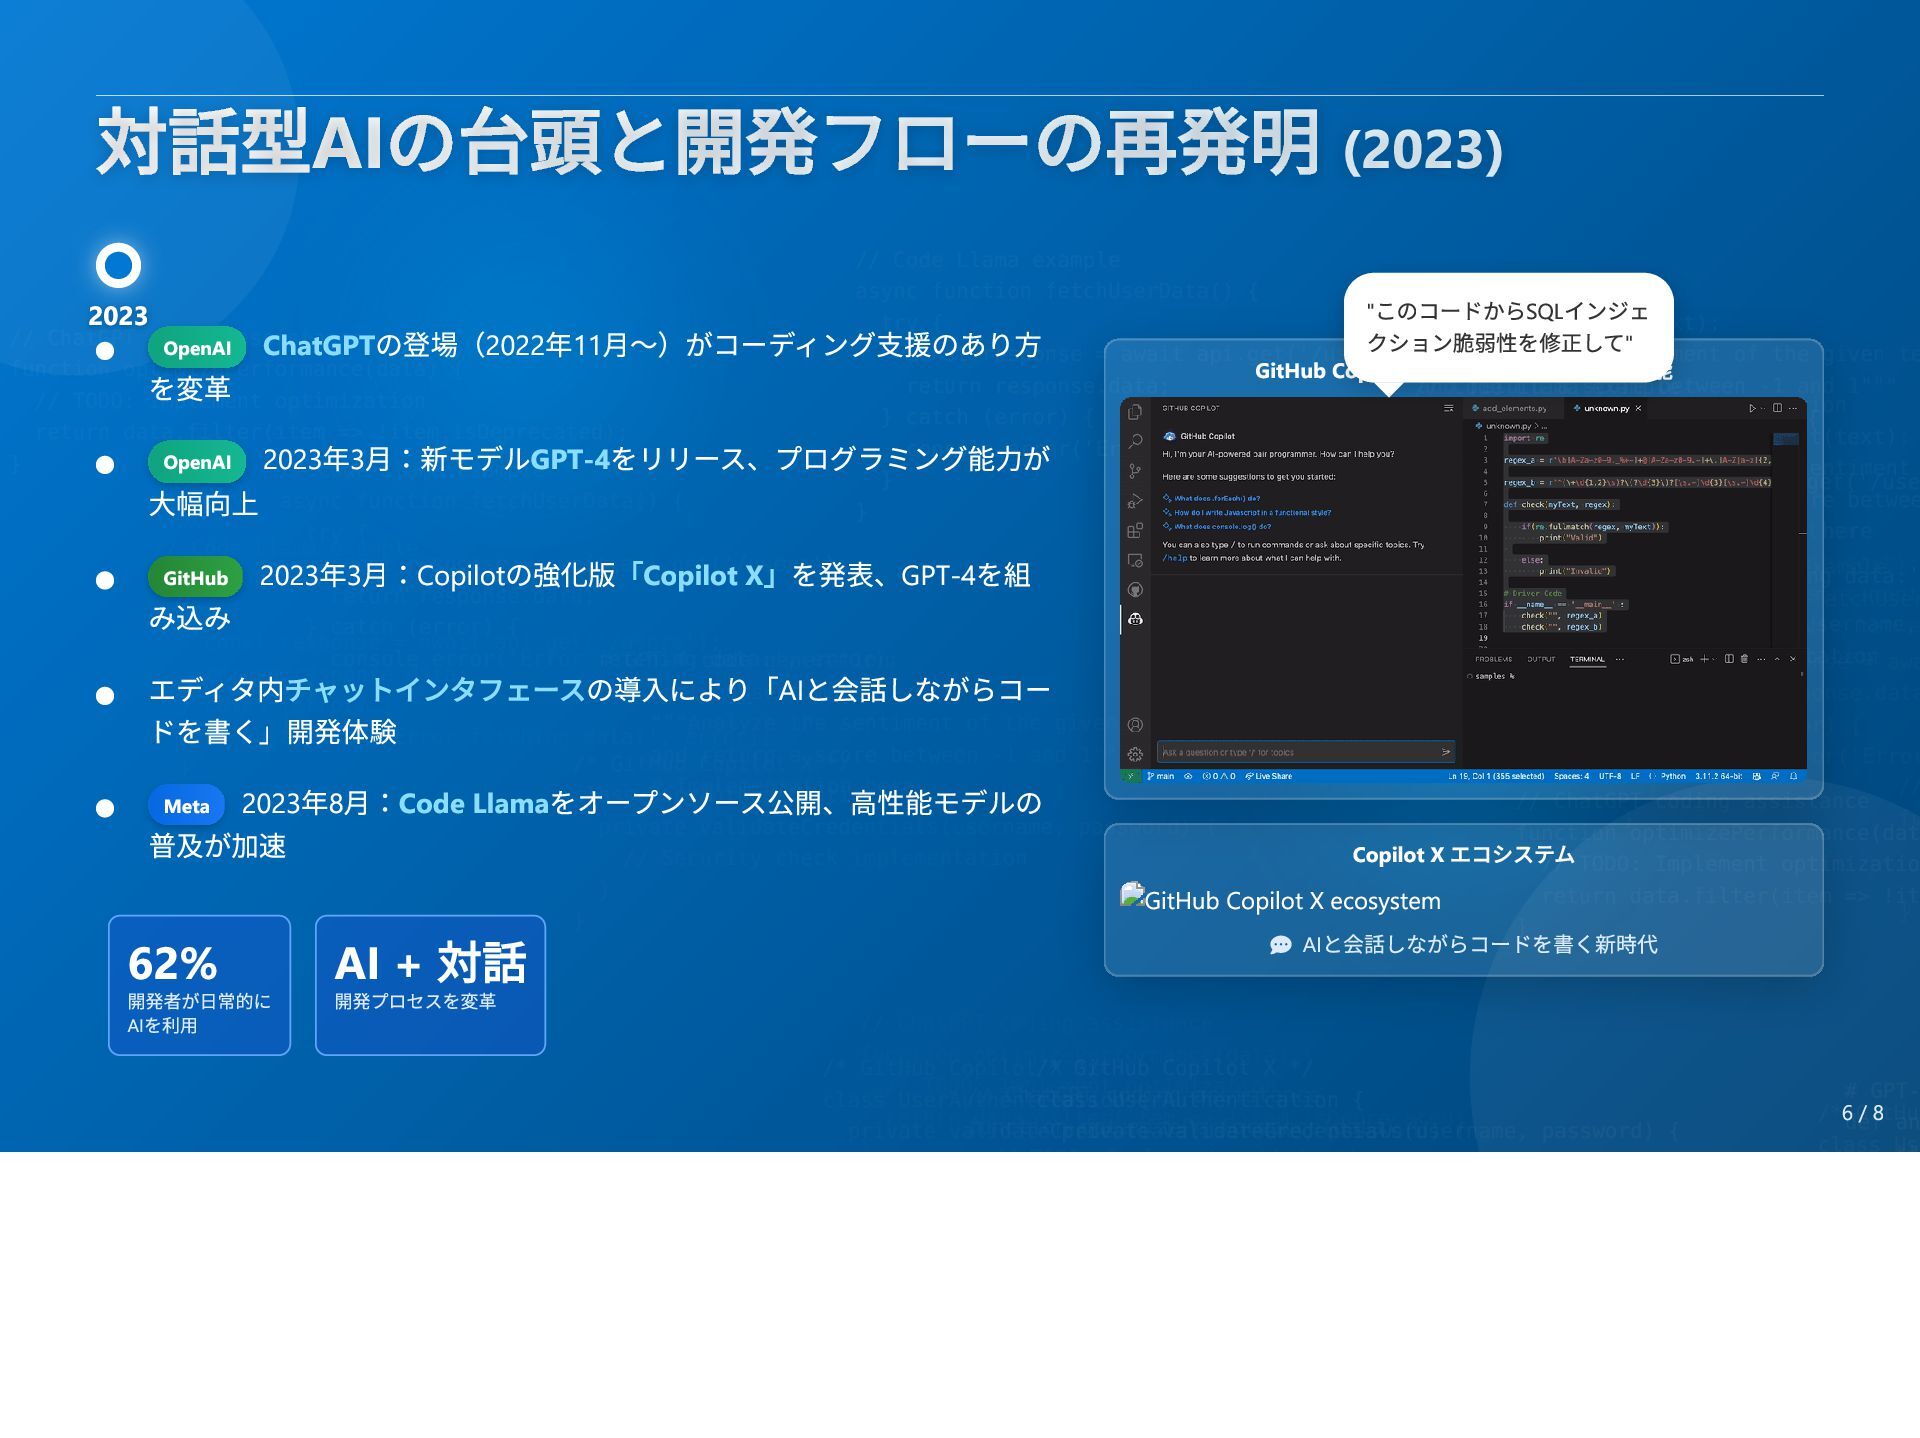The image size is (1920, 1438).
Task: Select the Copilot chat icon in the activity bar
Action: coord(1135,619)
